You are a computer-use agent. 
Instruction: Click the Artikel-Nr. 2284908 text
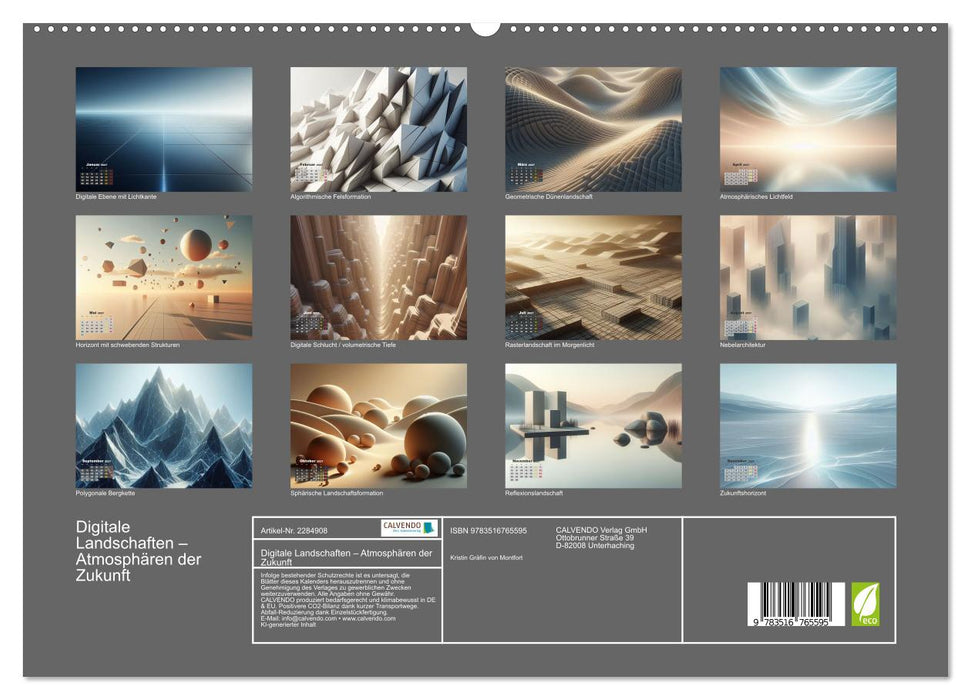click(x=294, y=531)
